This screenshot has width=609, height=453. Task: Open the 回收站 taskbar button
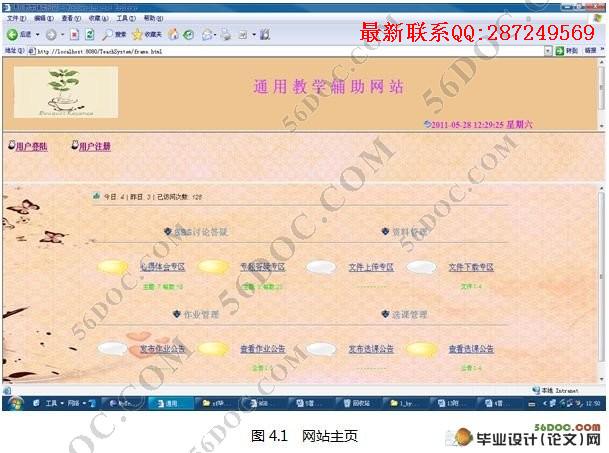357,404
